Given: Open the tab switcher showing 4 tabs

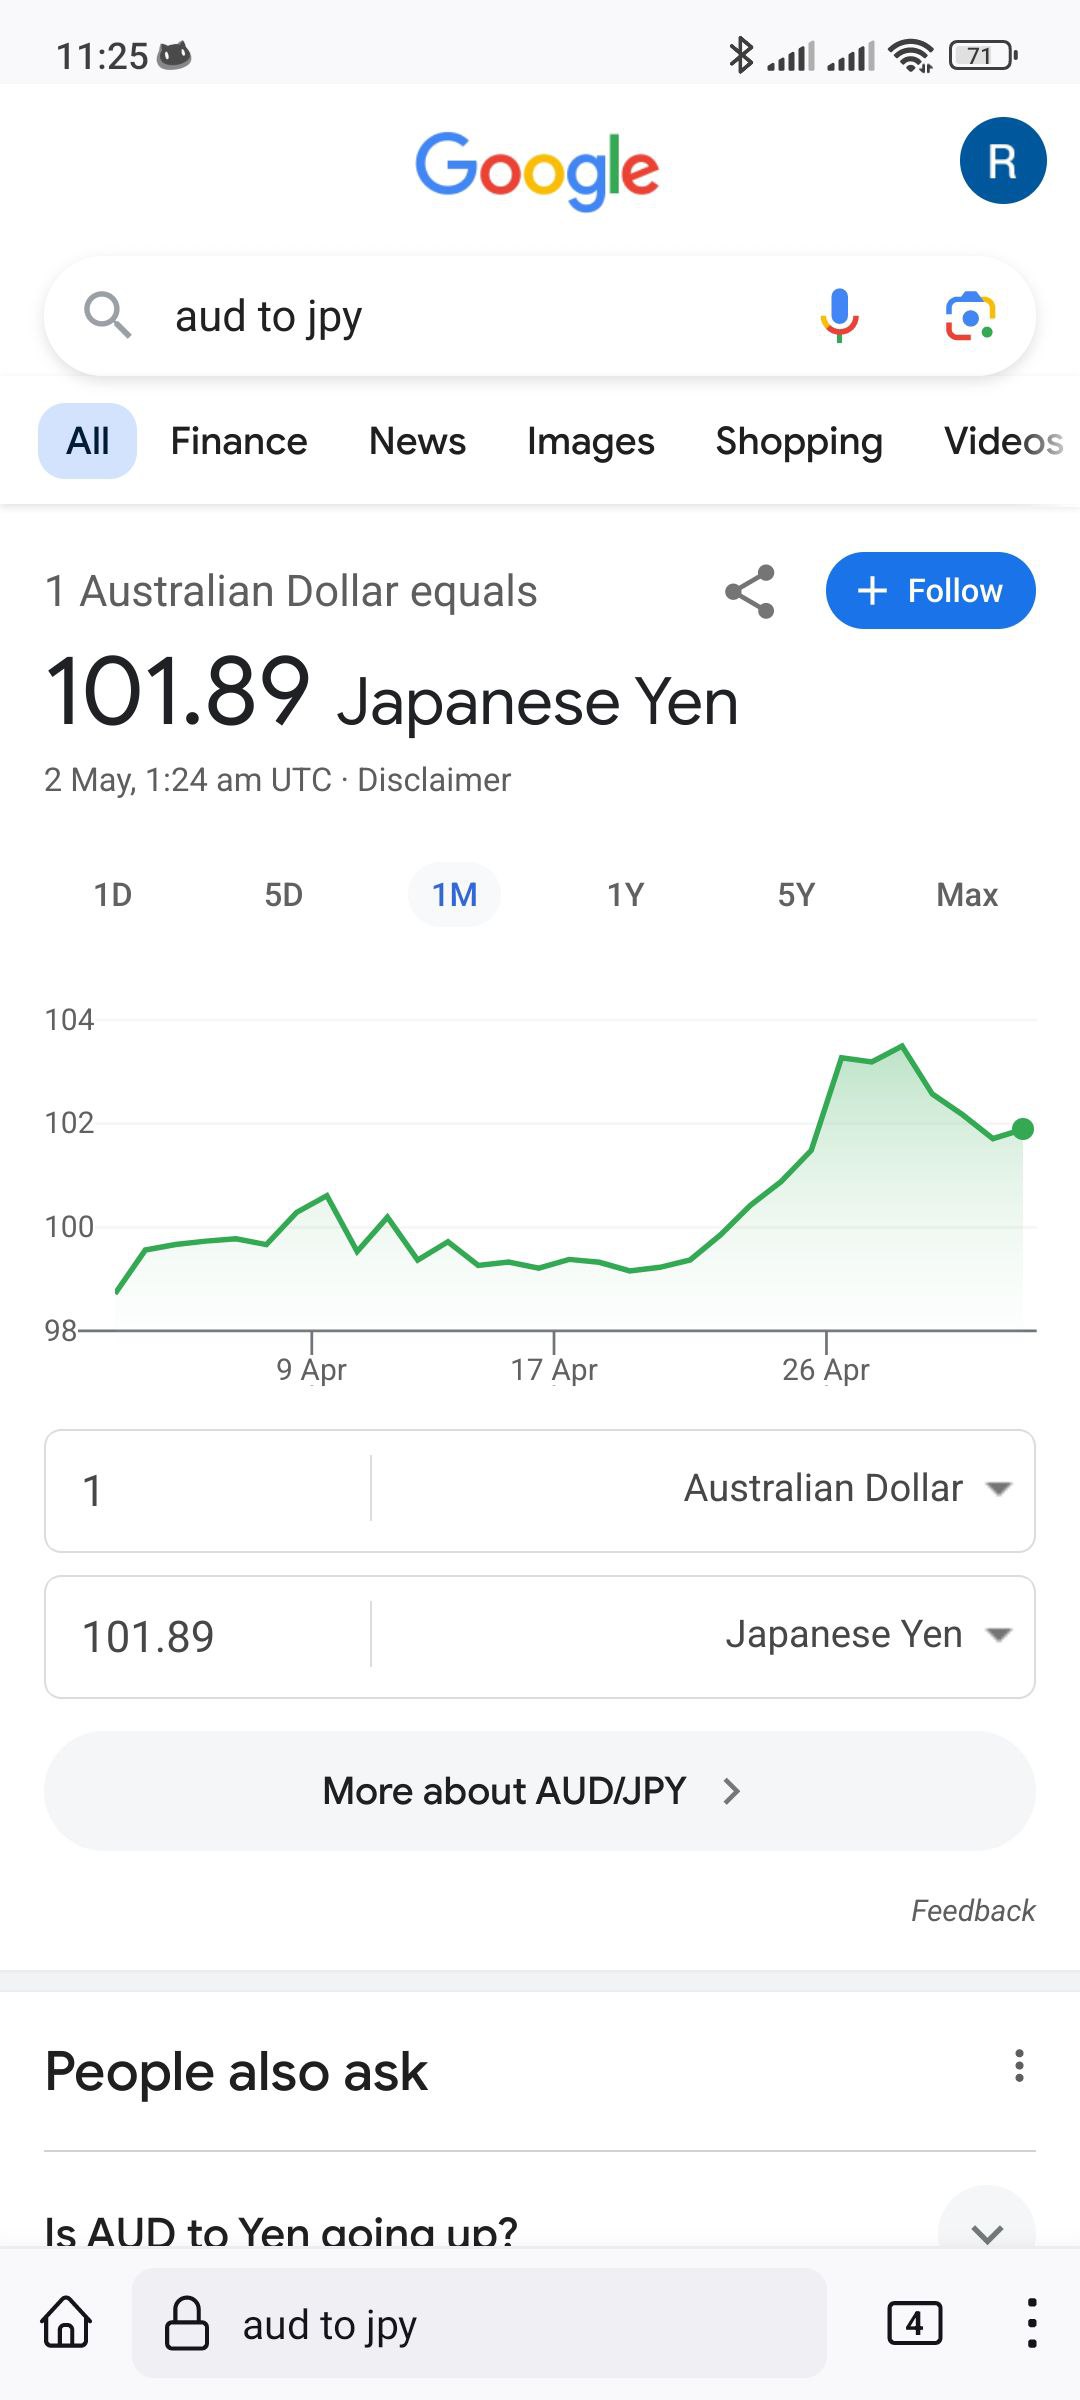Looking at the screenshot, I should point(914,2323).
